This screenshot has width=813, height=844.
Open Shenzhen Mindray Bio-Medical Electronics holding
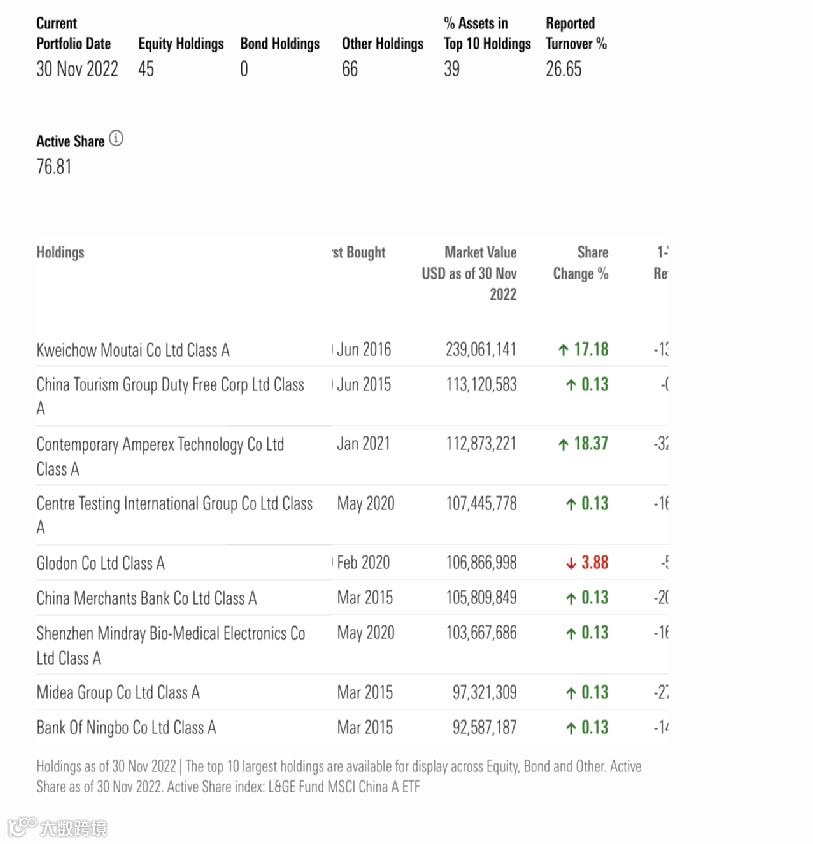tap(171, 645)
